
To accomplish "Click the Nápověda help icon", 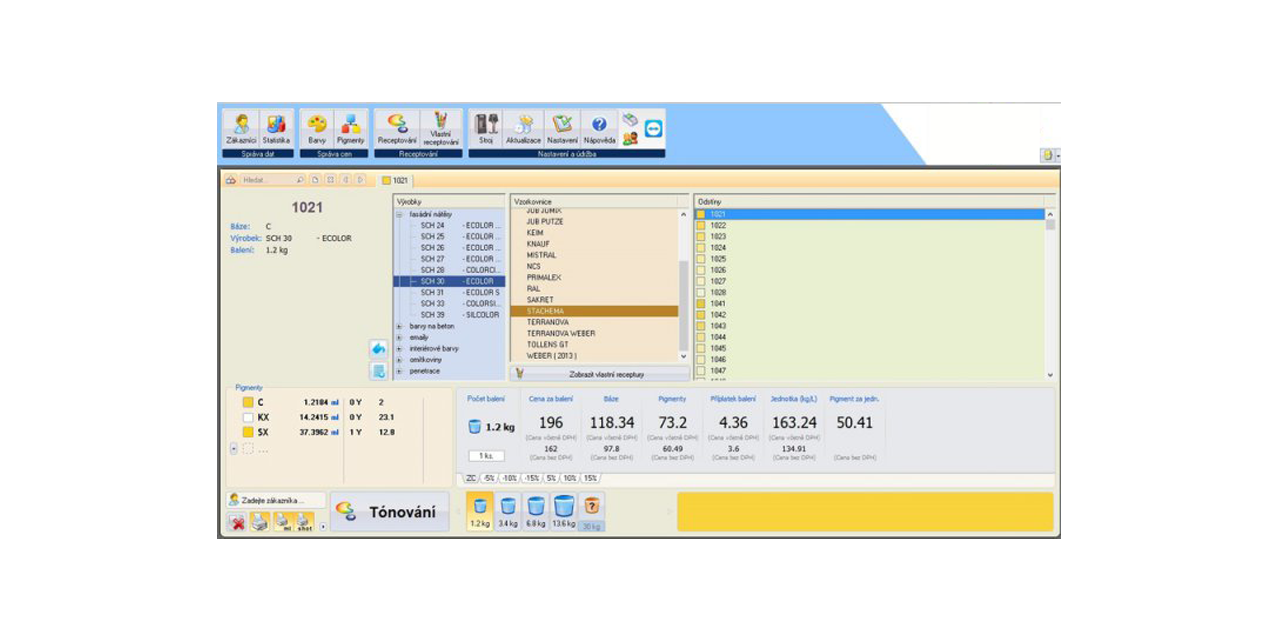I will [x=599, y=125].
